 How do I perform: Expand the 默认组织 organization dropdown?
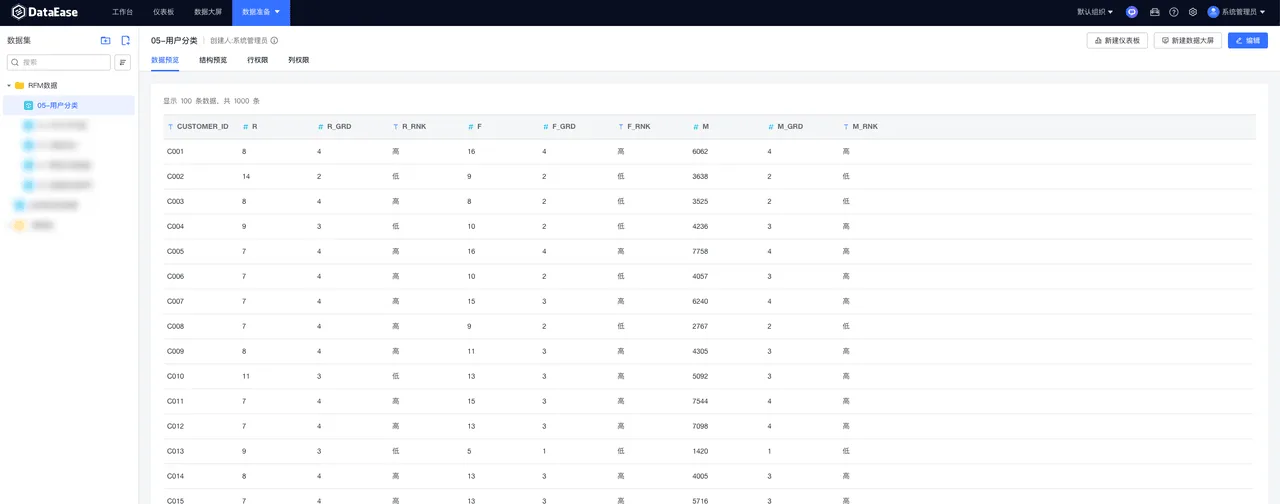(1095, 12)
